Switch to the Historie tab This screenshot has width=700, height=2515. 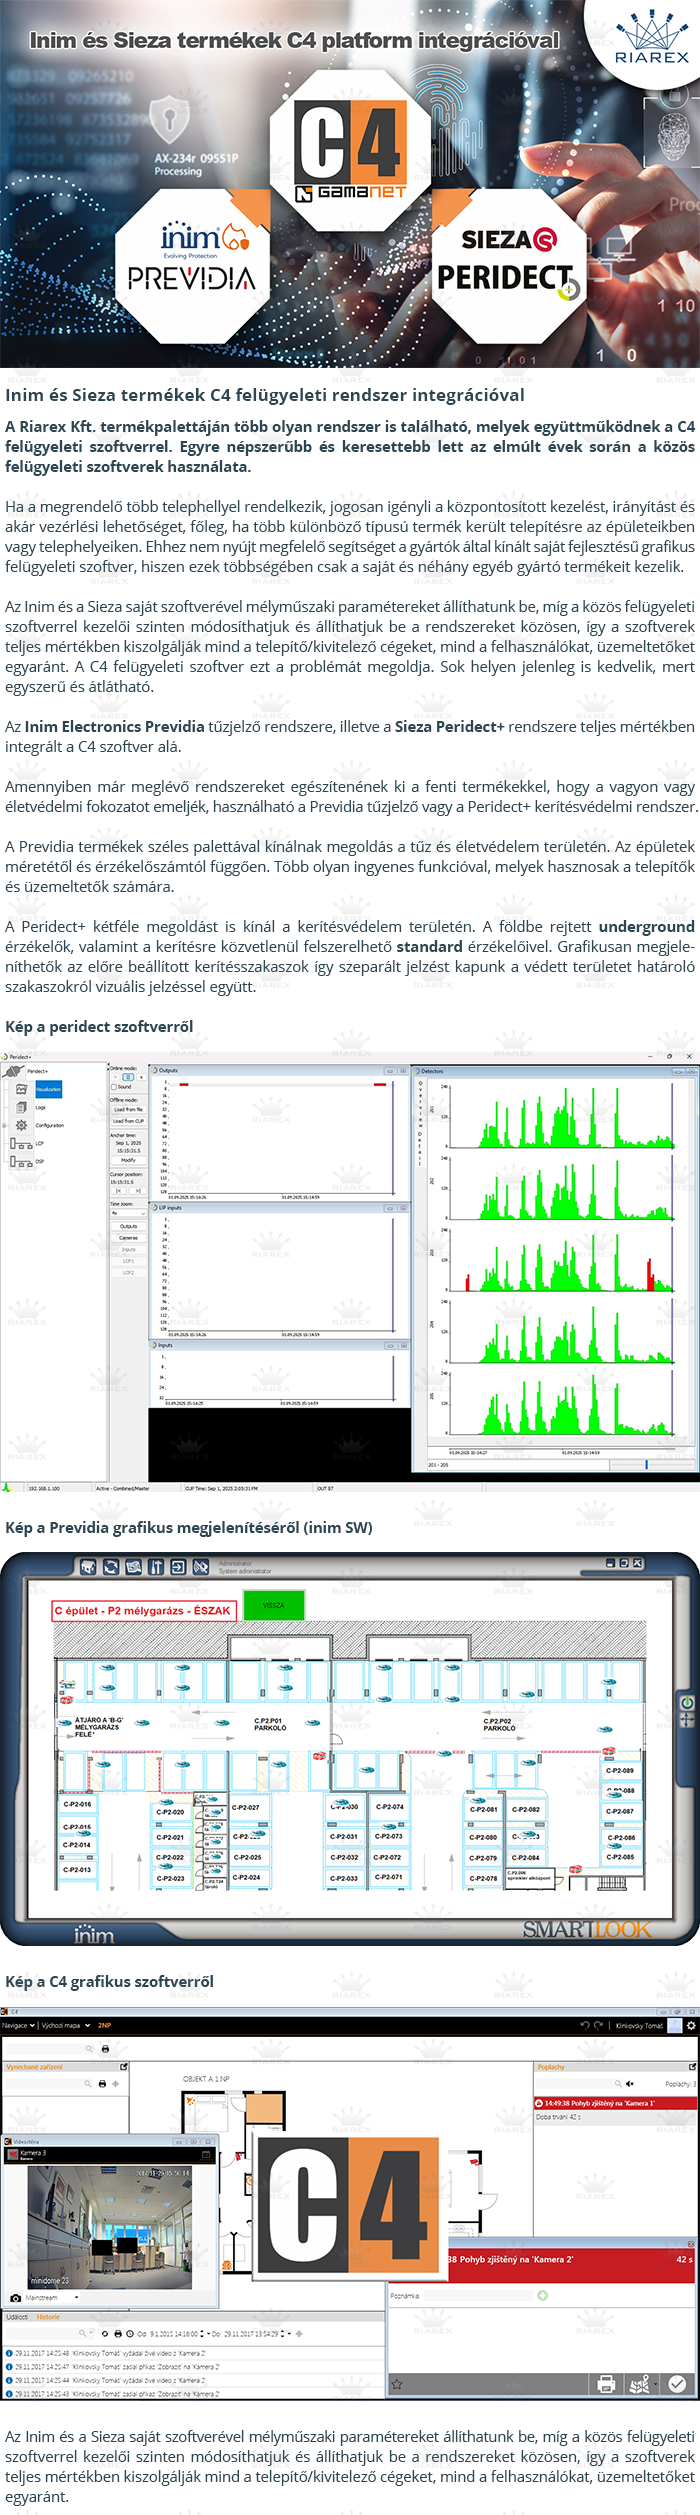pyautogui.click(x=48, y=2316)
